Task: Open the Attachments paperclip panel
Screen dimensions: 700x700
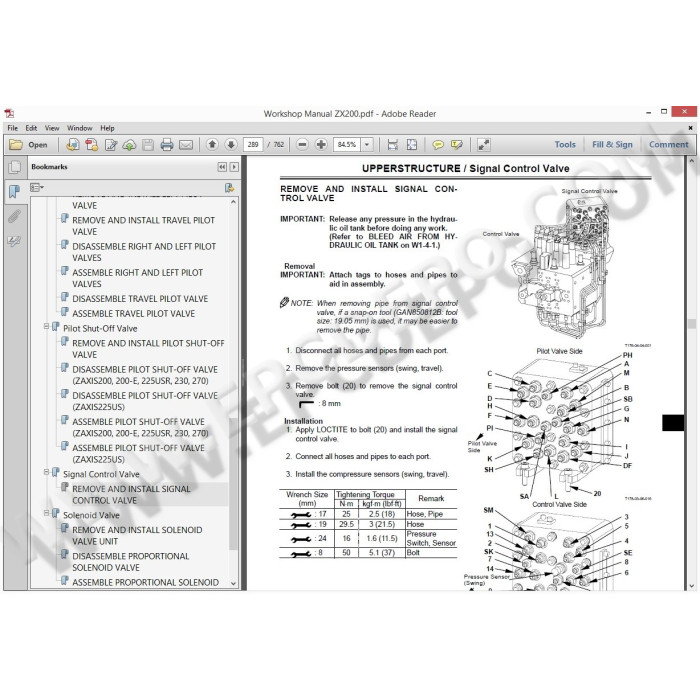Action: [15, 217]
